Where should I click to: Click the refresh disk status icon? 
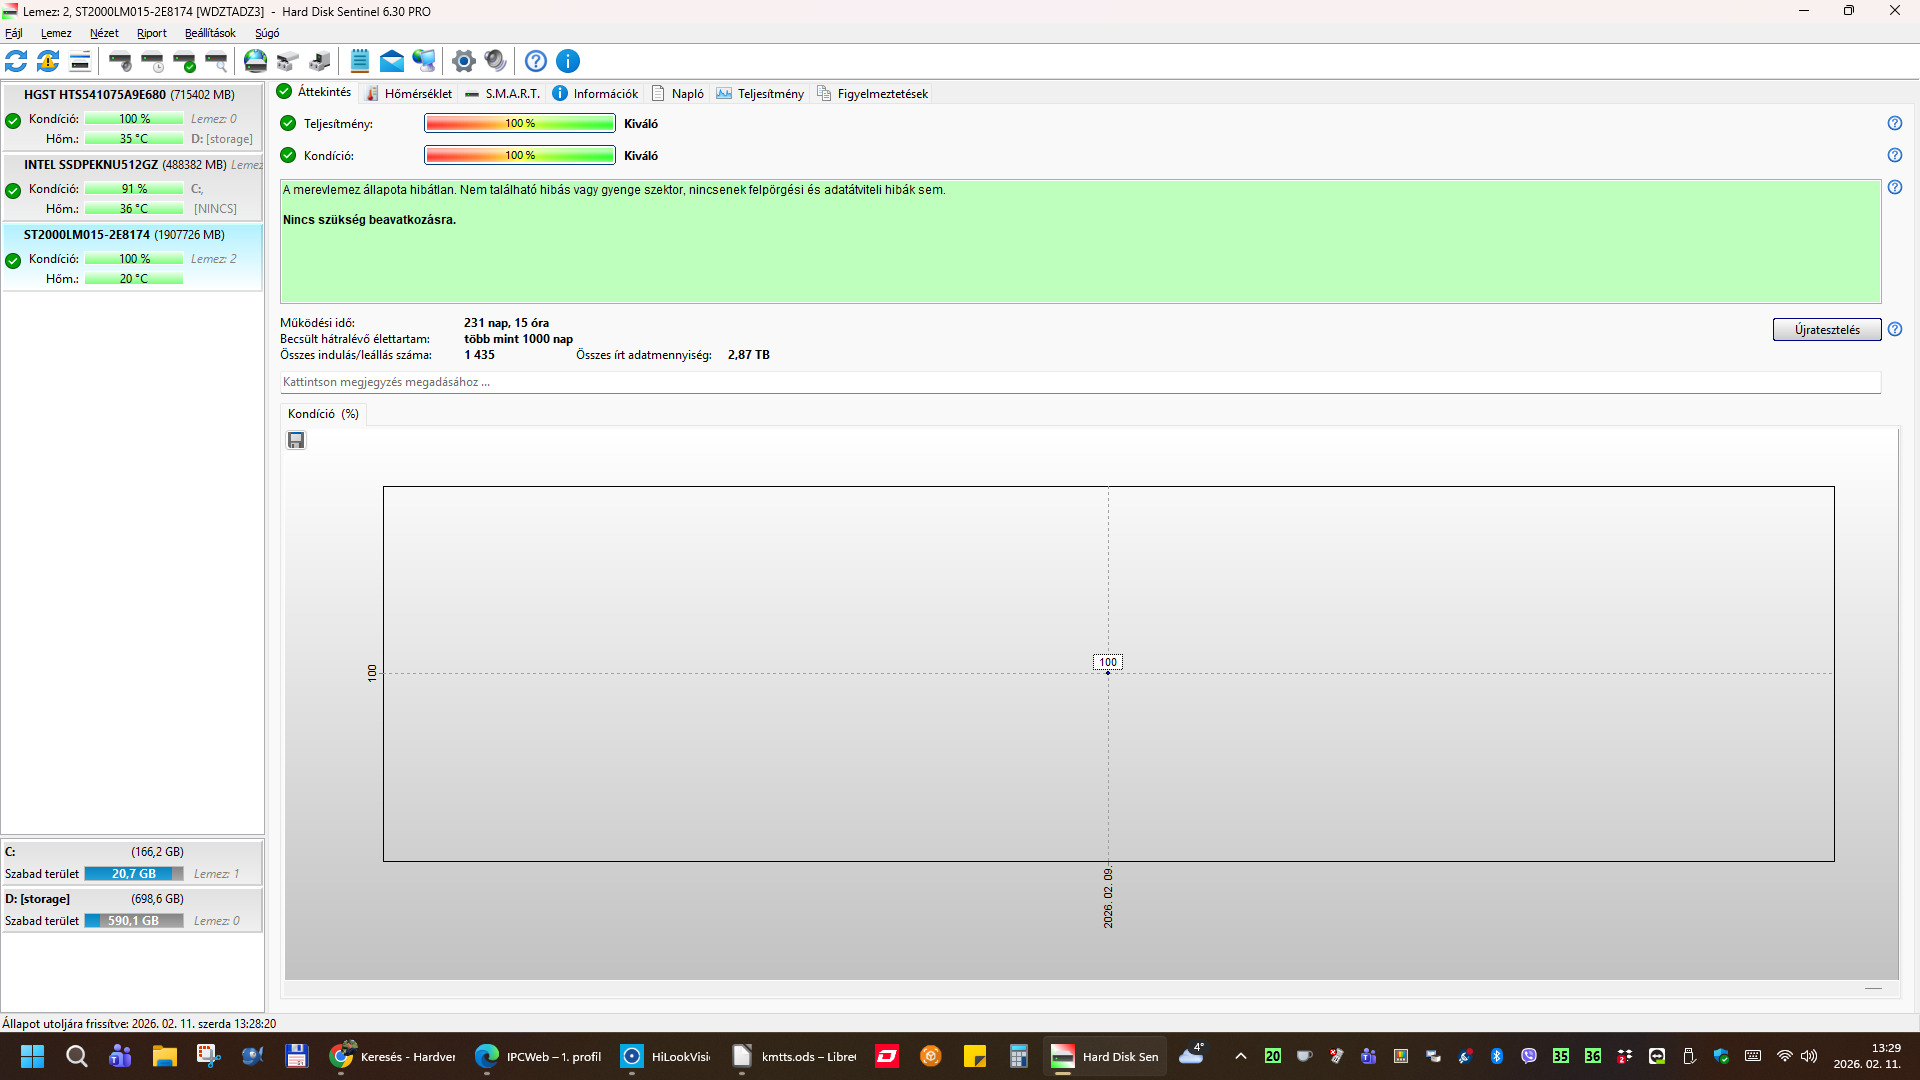pos(16,61)
